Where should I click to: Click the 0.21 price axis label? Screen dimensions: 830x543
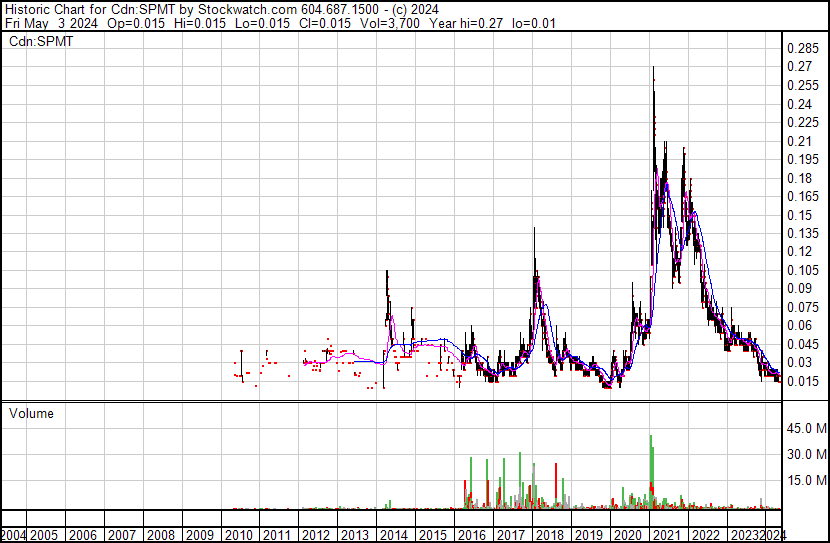coord(799,141)
